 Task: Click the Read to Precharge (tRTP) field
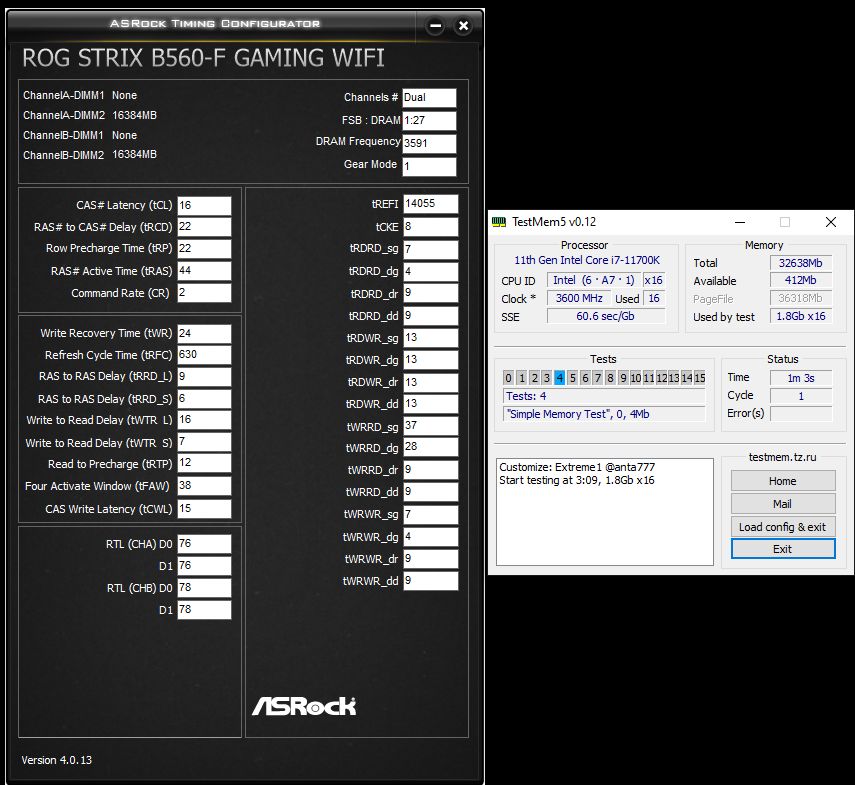pyautogui.click(x=204, y=463)
